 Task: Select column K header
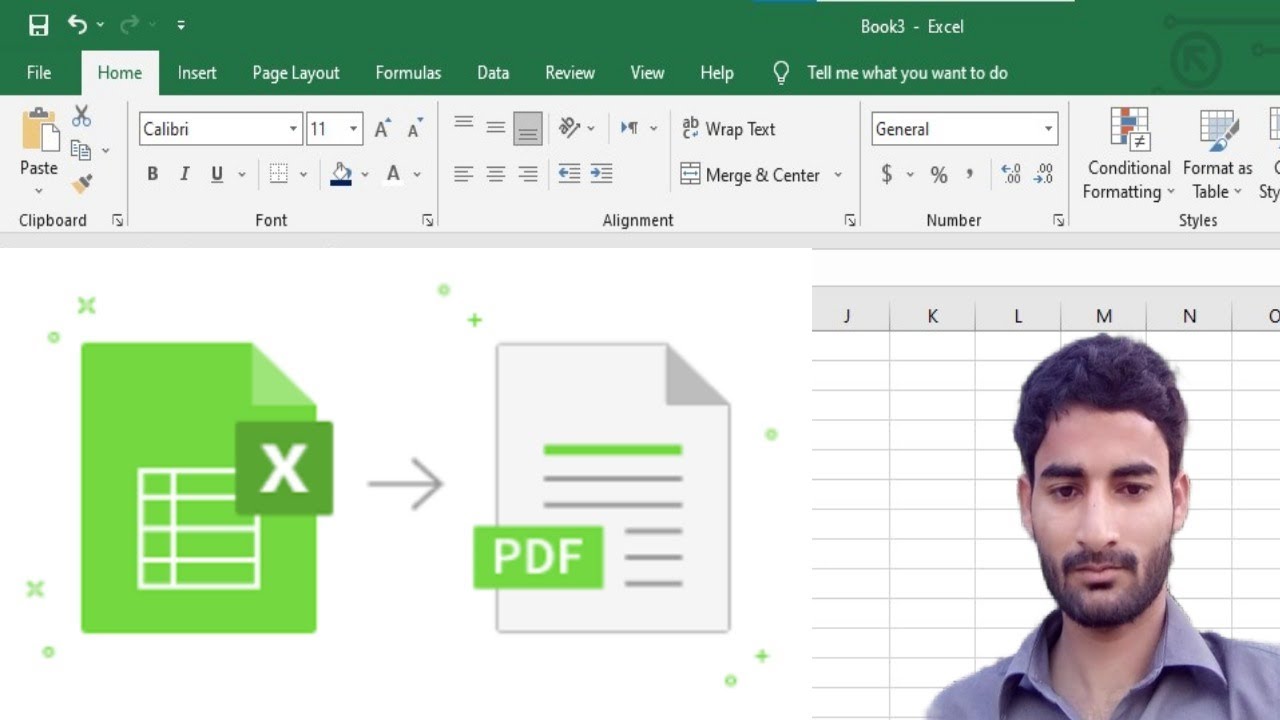(x=932, y=316)
